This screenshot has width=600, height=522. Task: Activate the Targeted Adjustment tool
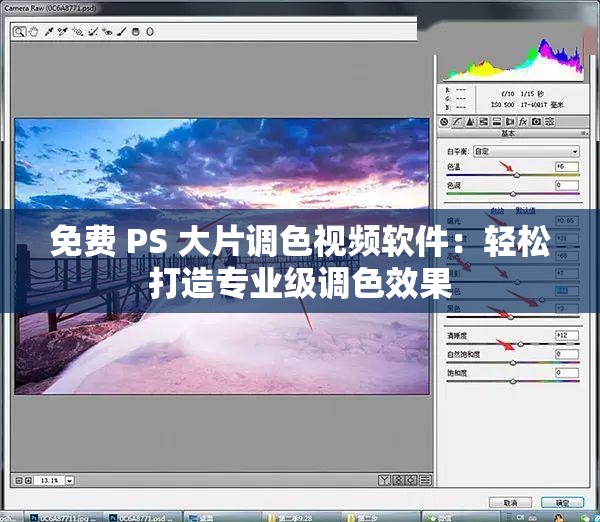(78, 31)
